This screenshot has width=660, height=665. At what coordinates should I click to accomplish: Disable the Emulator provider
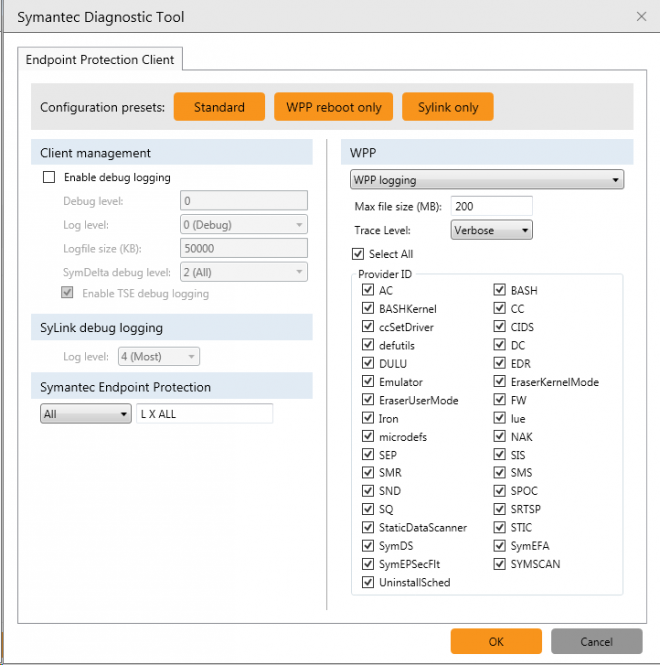[368, 381]
